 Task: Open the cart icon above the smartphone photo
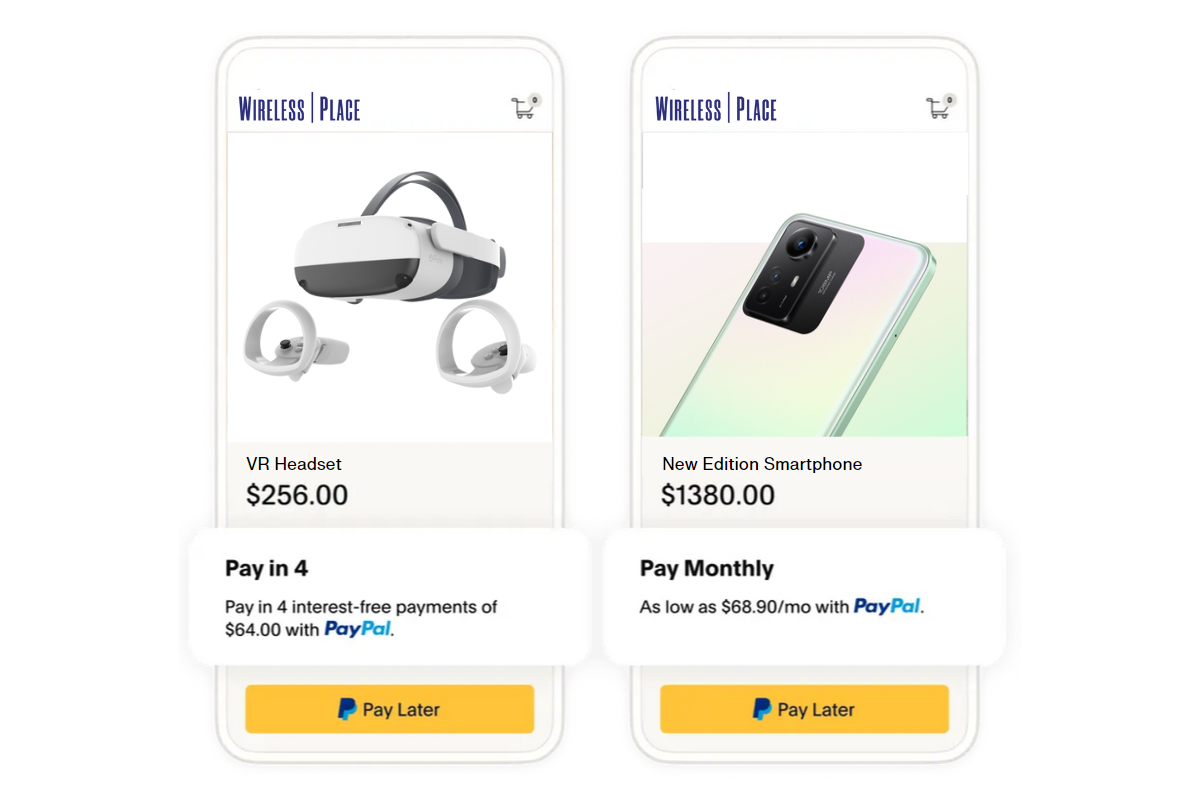click(x=939, y=108)
